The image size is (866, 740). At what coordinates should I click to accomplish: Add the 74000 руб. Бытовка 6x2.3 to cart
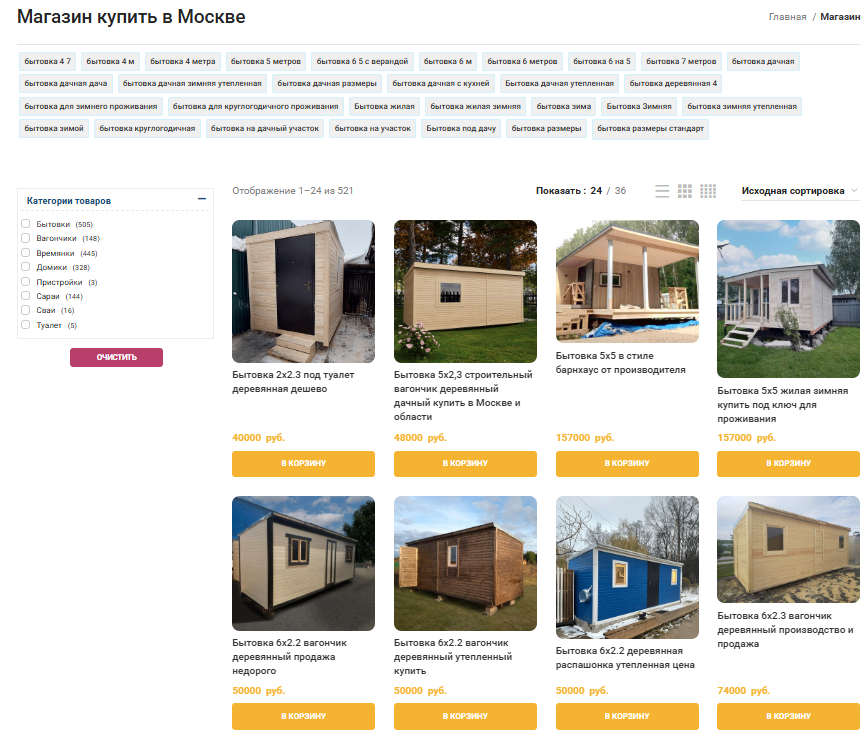[x=788, y=716]
